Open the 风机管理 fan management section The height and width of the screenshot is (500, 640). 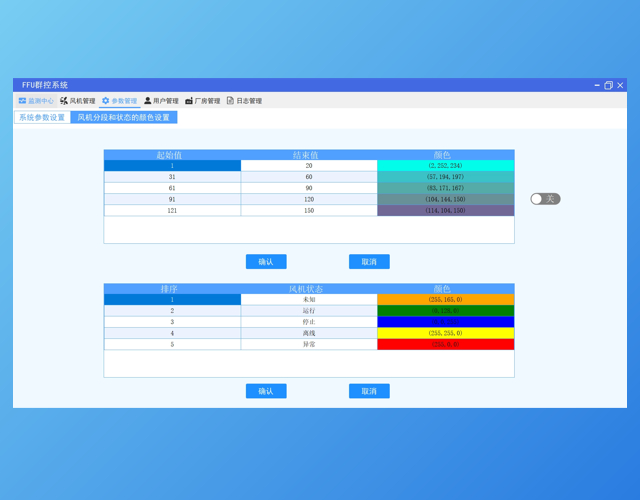click(x=78, y=101)
